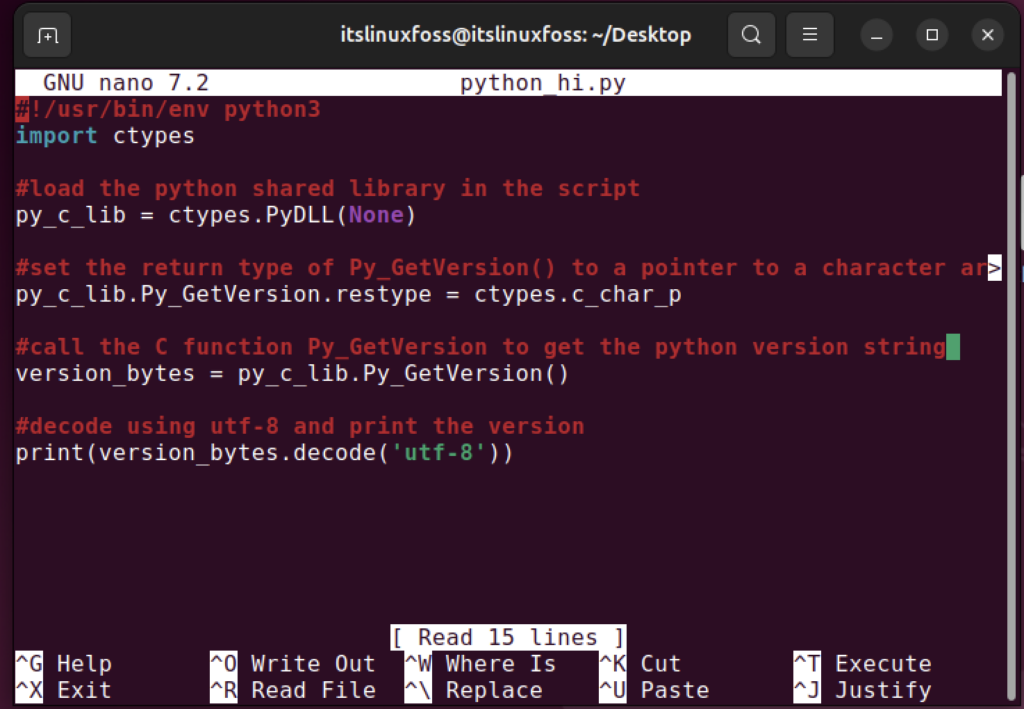Click the 'utf-8' string literal

tap(439, 452)
